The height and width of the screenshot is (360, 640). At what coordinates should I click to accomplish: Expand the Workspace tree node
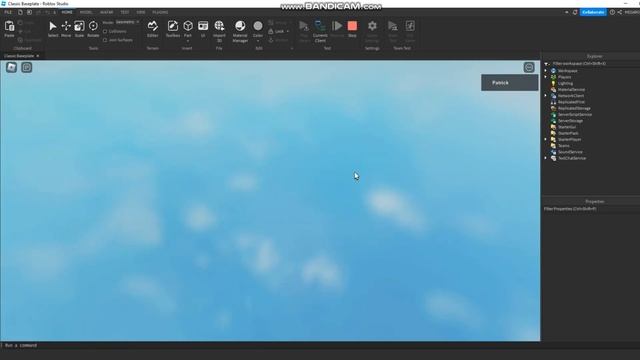[546, 71]
